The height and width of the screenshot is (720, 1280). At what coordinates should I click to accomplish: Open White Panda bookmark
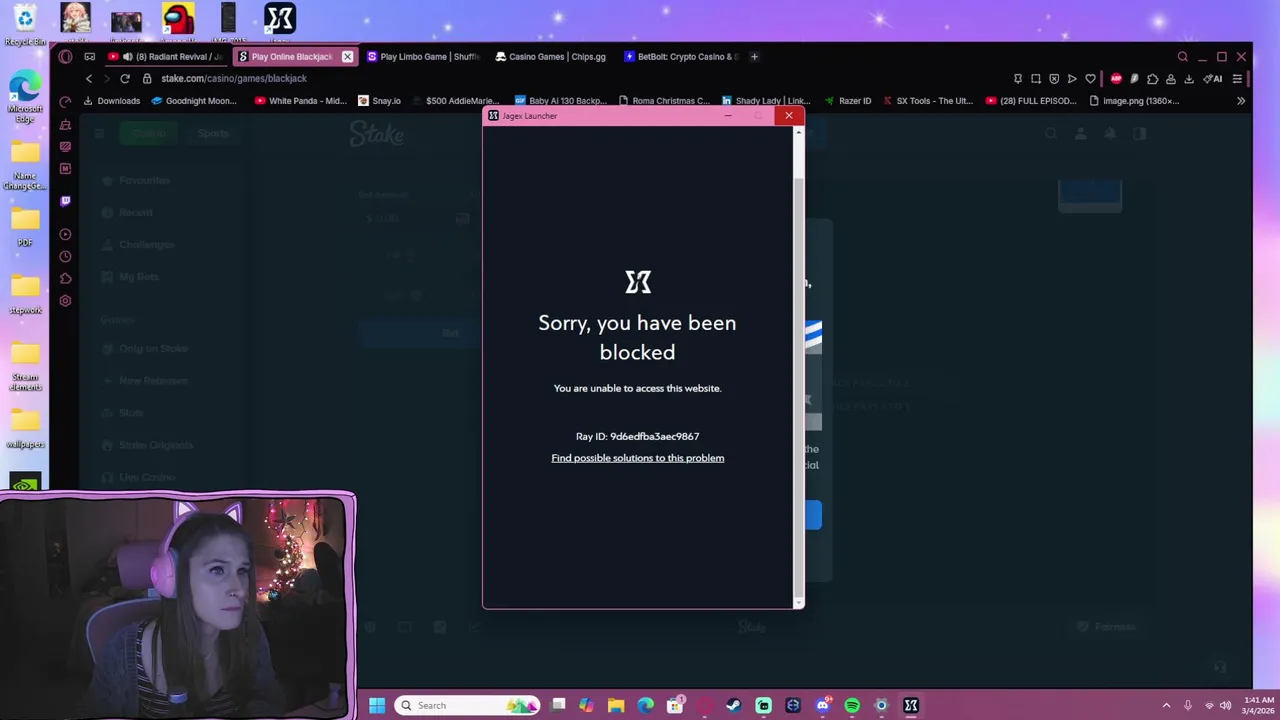coord(300,101)
